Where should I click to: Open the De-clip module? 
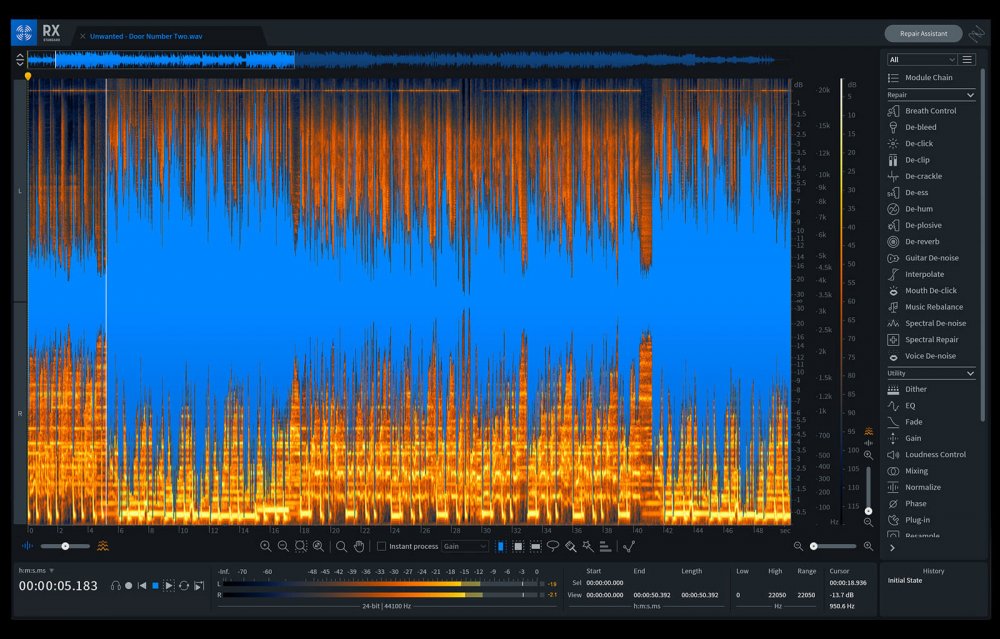[908, 160]
